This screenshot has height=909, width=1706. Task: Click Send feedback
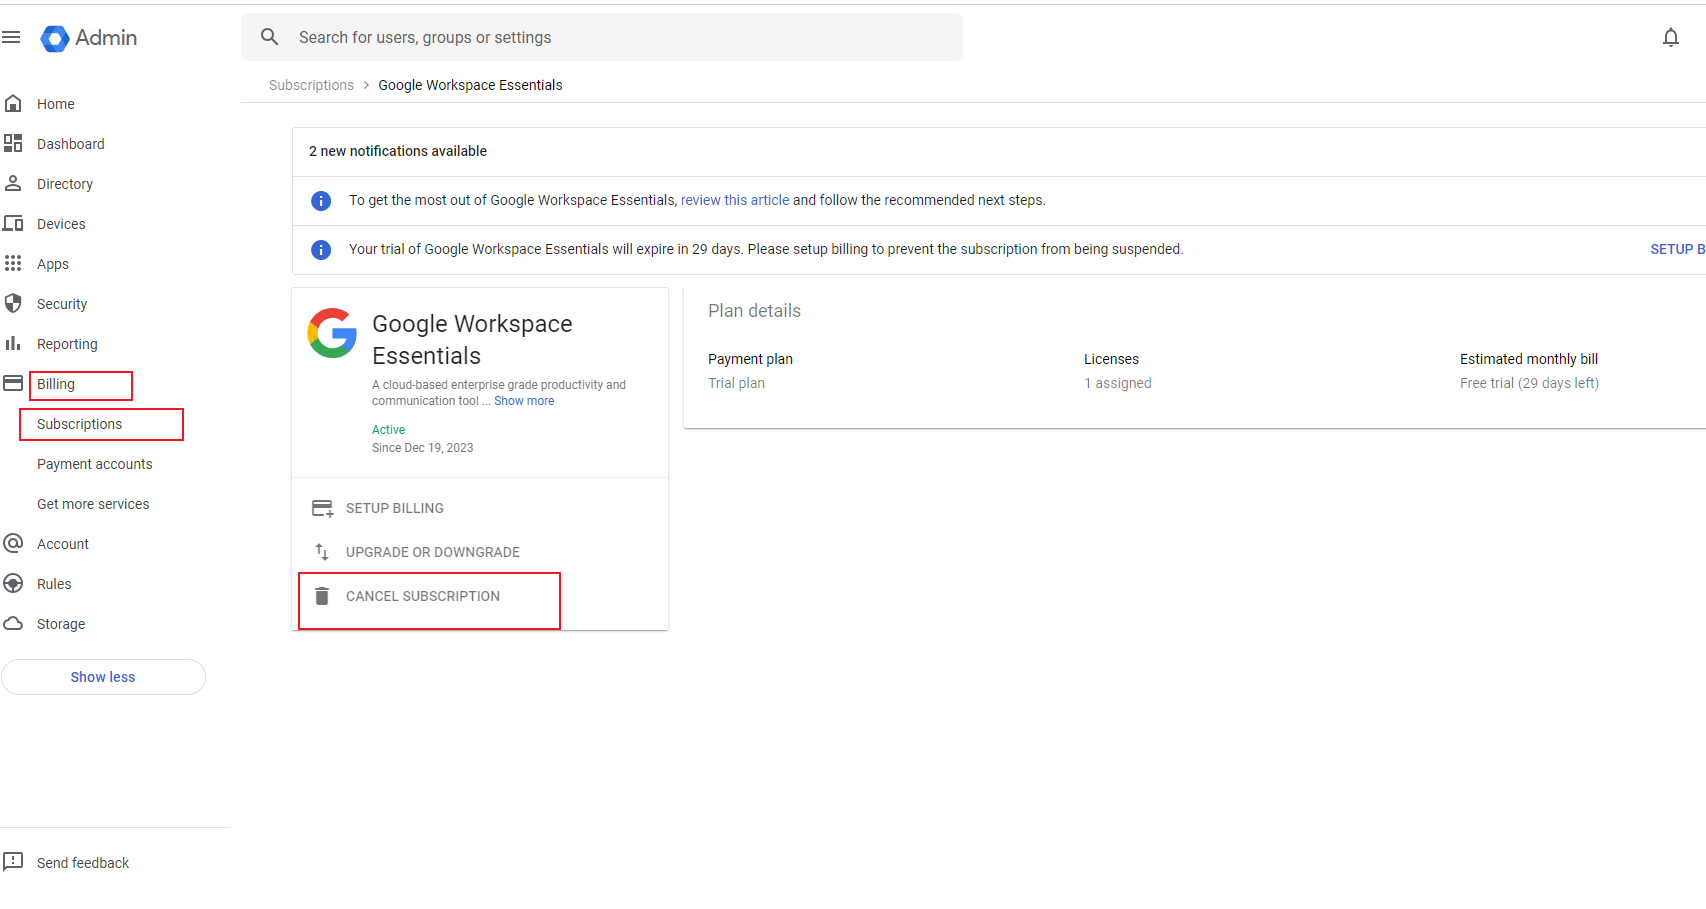point(83,863)
